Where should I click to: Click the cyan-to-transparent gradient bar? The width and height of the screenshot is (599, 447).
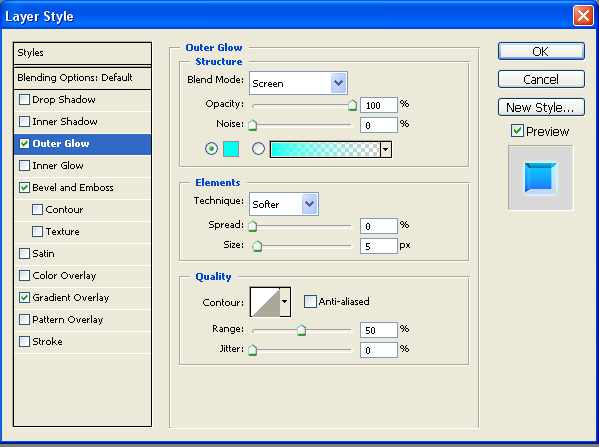point(325,149)
